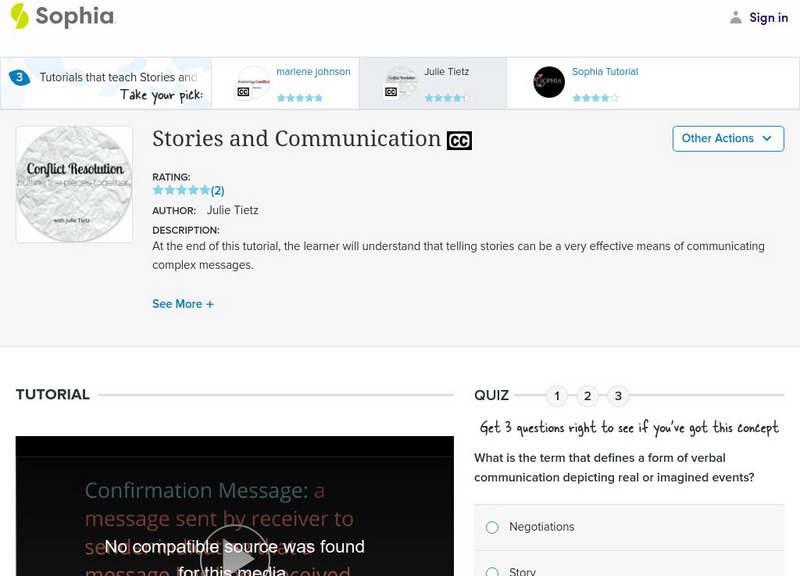This screenshot has width=800, height=576.
Task: Click the CC badge under marlene johnson's avatar
Action: (243, 92)
